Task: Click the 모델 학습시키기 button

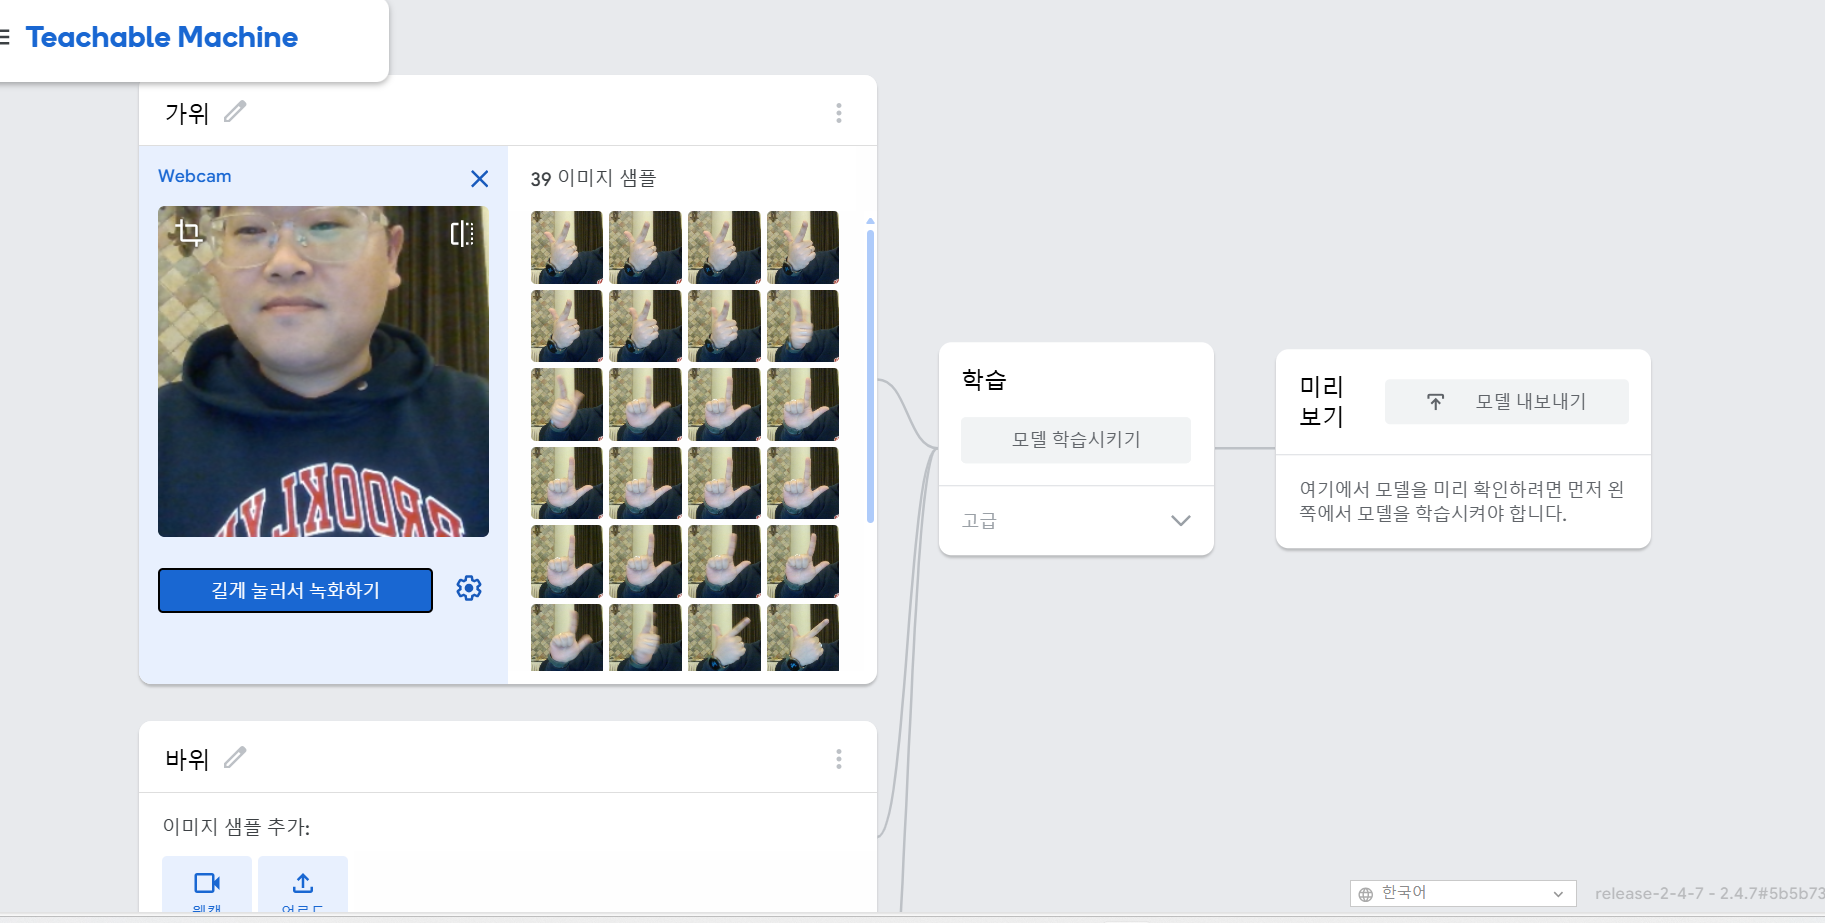Action: [1076, 440]
